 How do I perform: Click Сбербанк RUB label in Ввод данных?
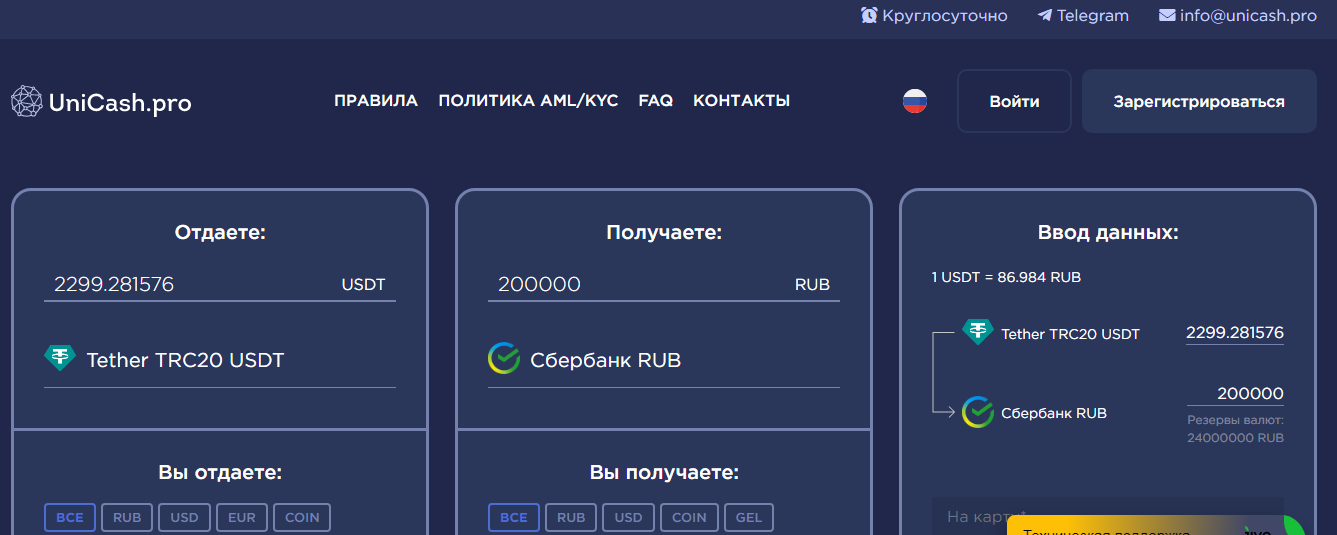click(x=1054, y=413)
